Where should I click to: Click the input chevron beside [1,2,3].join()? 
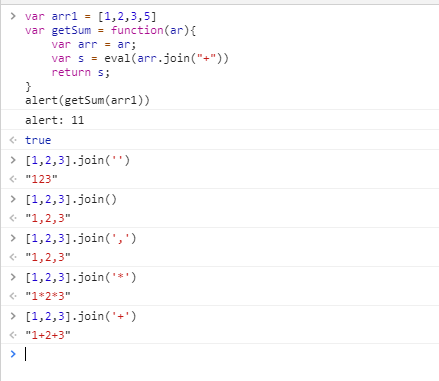click(13, 199)
